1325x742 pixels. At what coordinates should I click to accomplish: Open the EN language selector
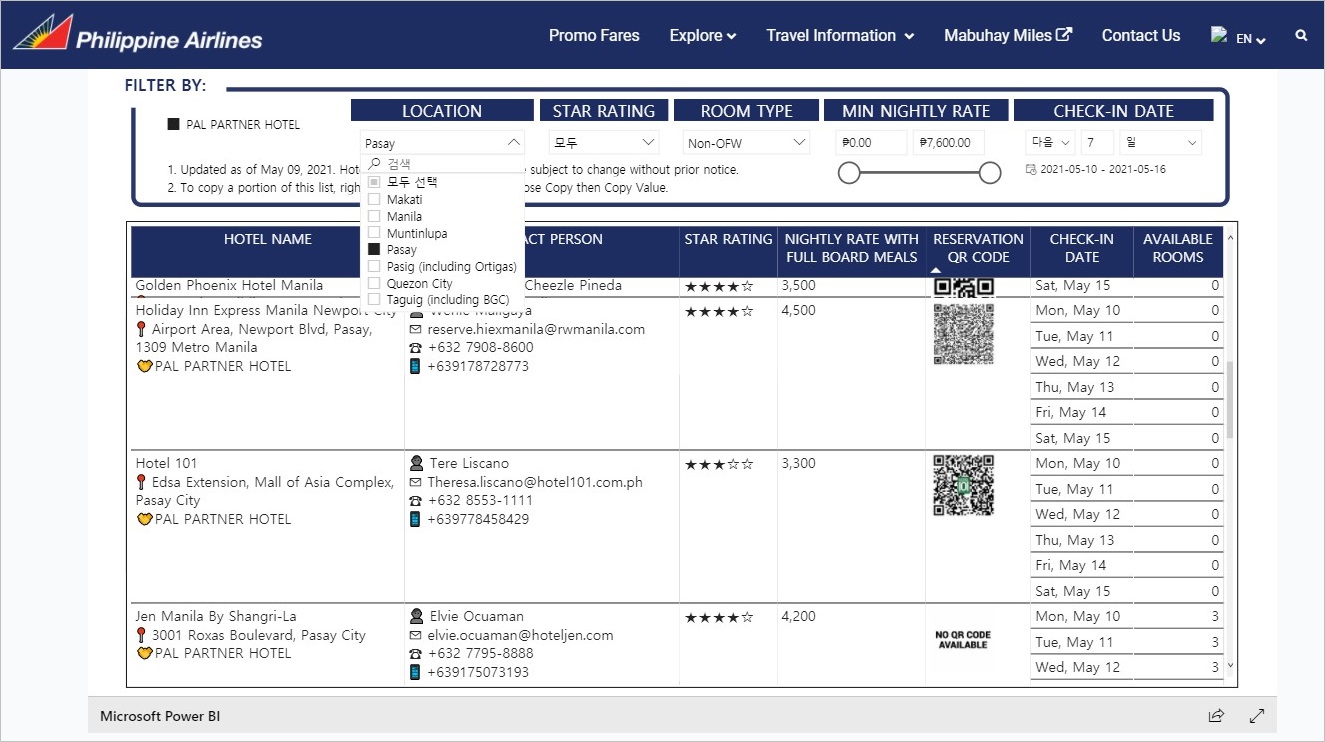[1251, 39]
